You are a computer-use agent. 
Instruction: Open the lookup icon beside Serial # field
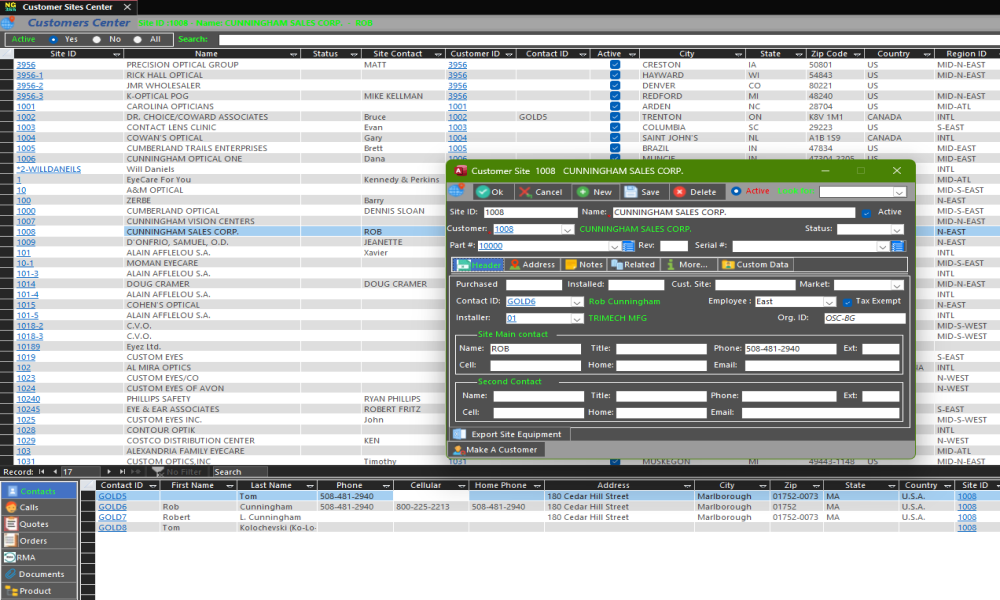coord(897,246)
